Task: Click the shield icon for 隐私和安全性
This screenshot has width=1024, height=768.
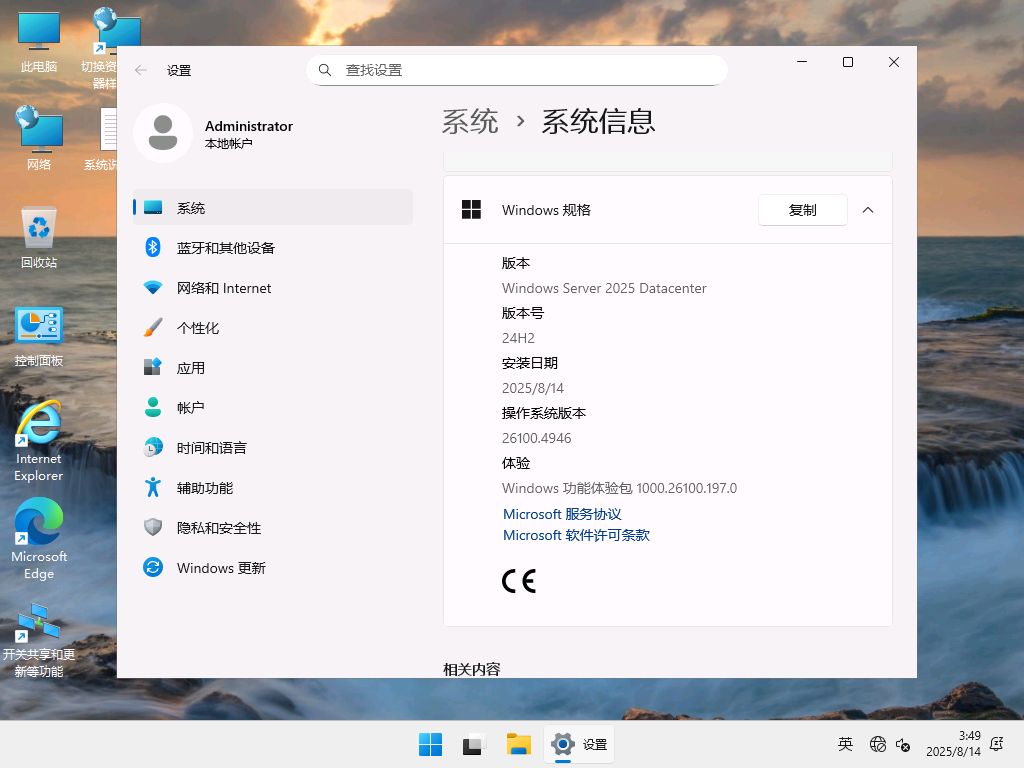Action: [x=153, y=527]
